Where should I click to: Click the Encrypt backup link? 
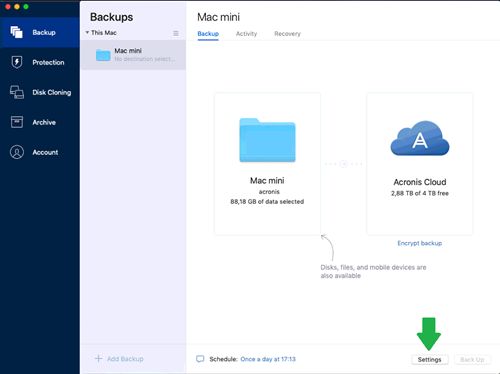click(420, 243)
